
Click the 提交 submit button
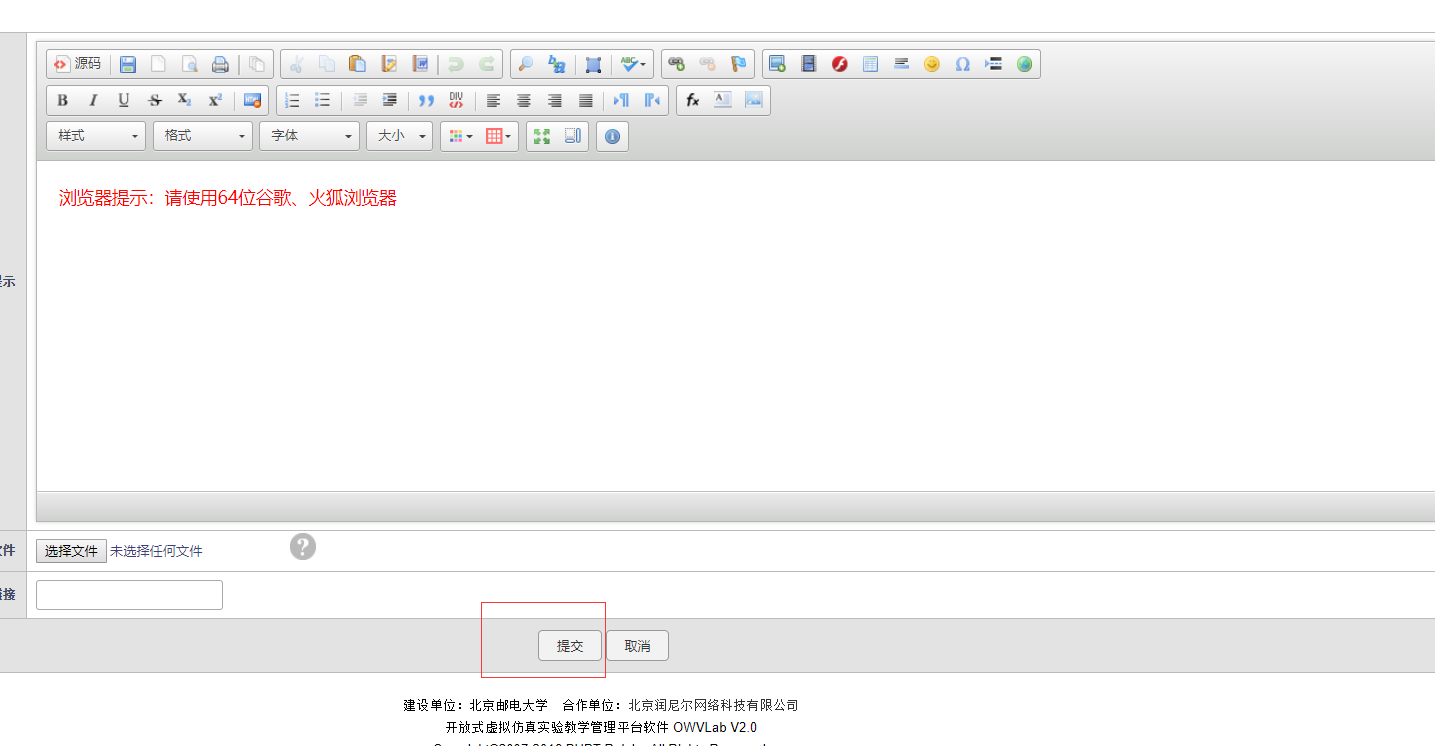(570, 646)
